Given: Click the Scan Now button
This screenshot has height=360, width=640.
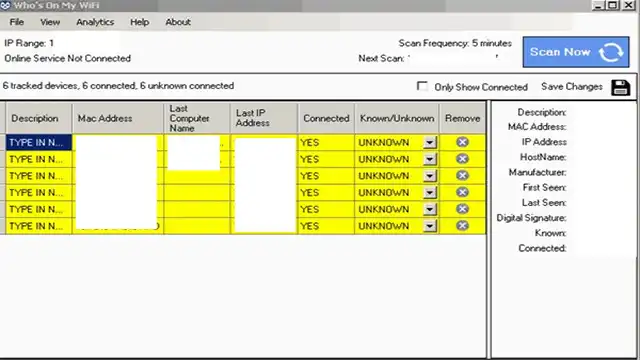Looking at the screenshot, I should pos(576,52).
